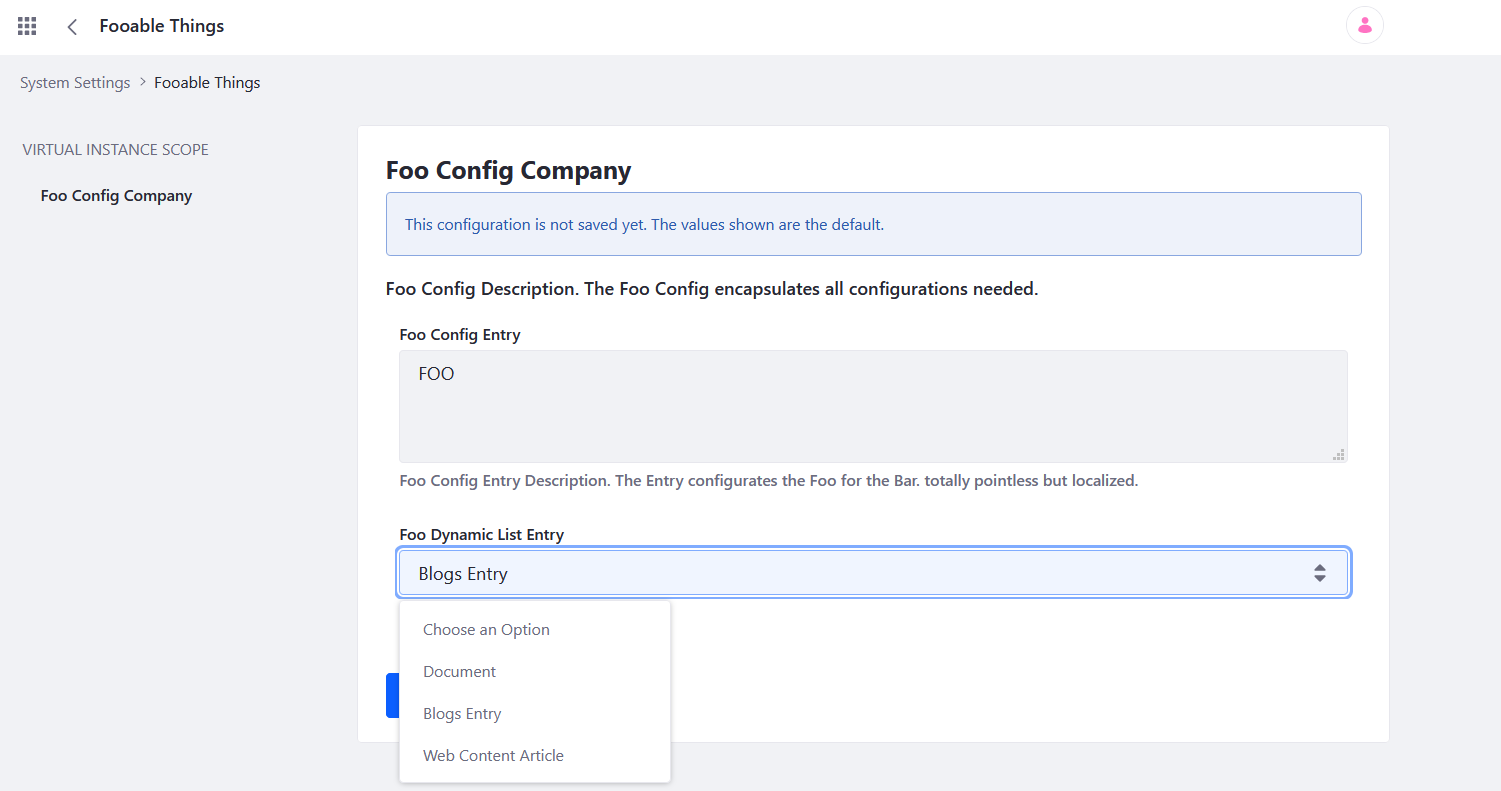Click the Foo Dynamic List Entry label
This screenshot has width=1501, height=791.
(x=481, y=535)
